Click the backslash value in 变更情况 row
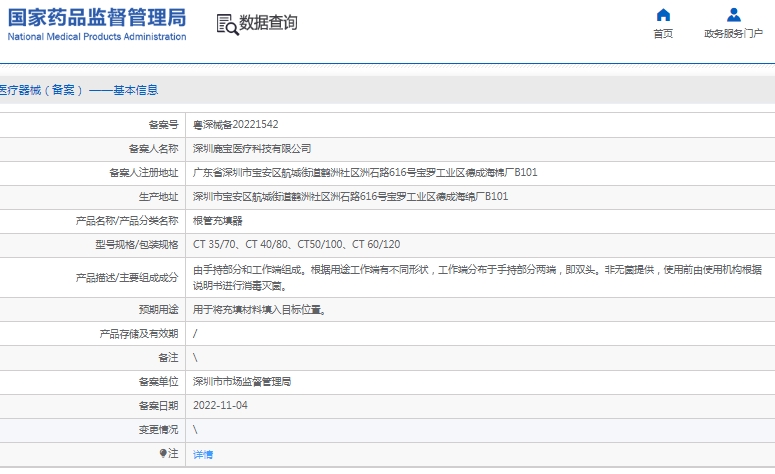Viewport: 775px width, 474px height. 195,430
